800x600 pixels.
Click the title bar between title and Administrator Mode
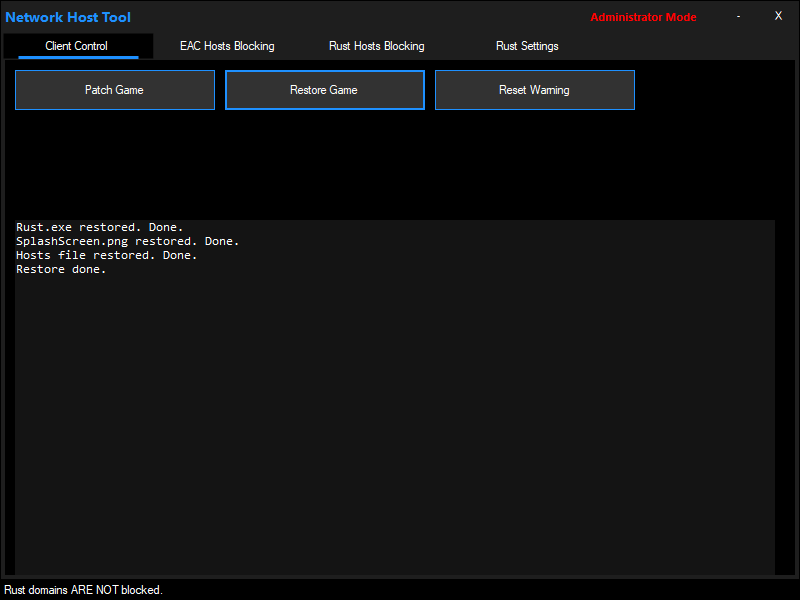(360, 17)
